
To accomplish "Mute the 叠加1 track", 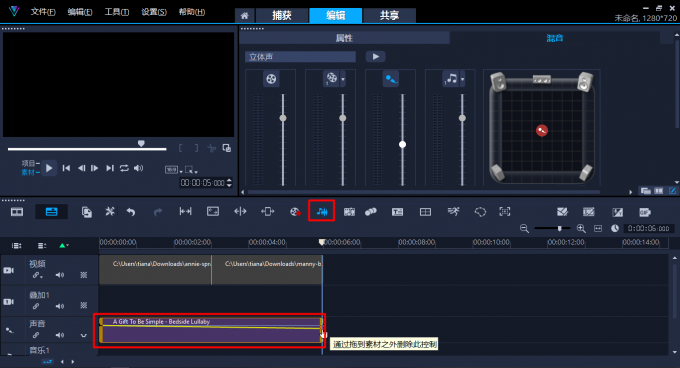I will point(60,306).
